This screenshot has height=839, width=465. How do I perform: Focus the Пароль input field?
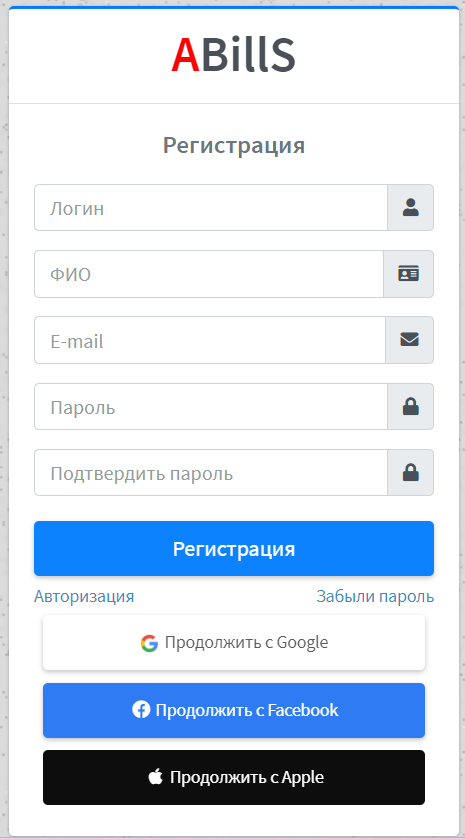point(211,407)
